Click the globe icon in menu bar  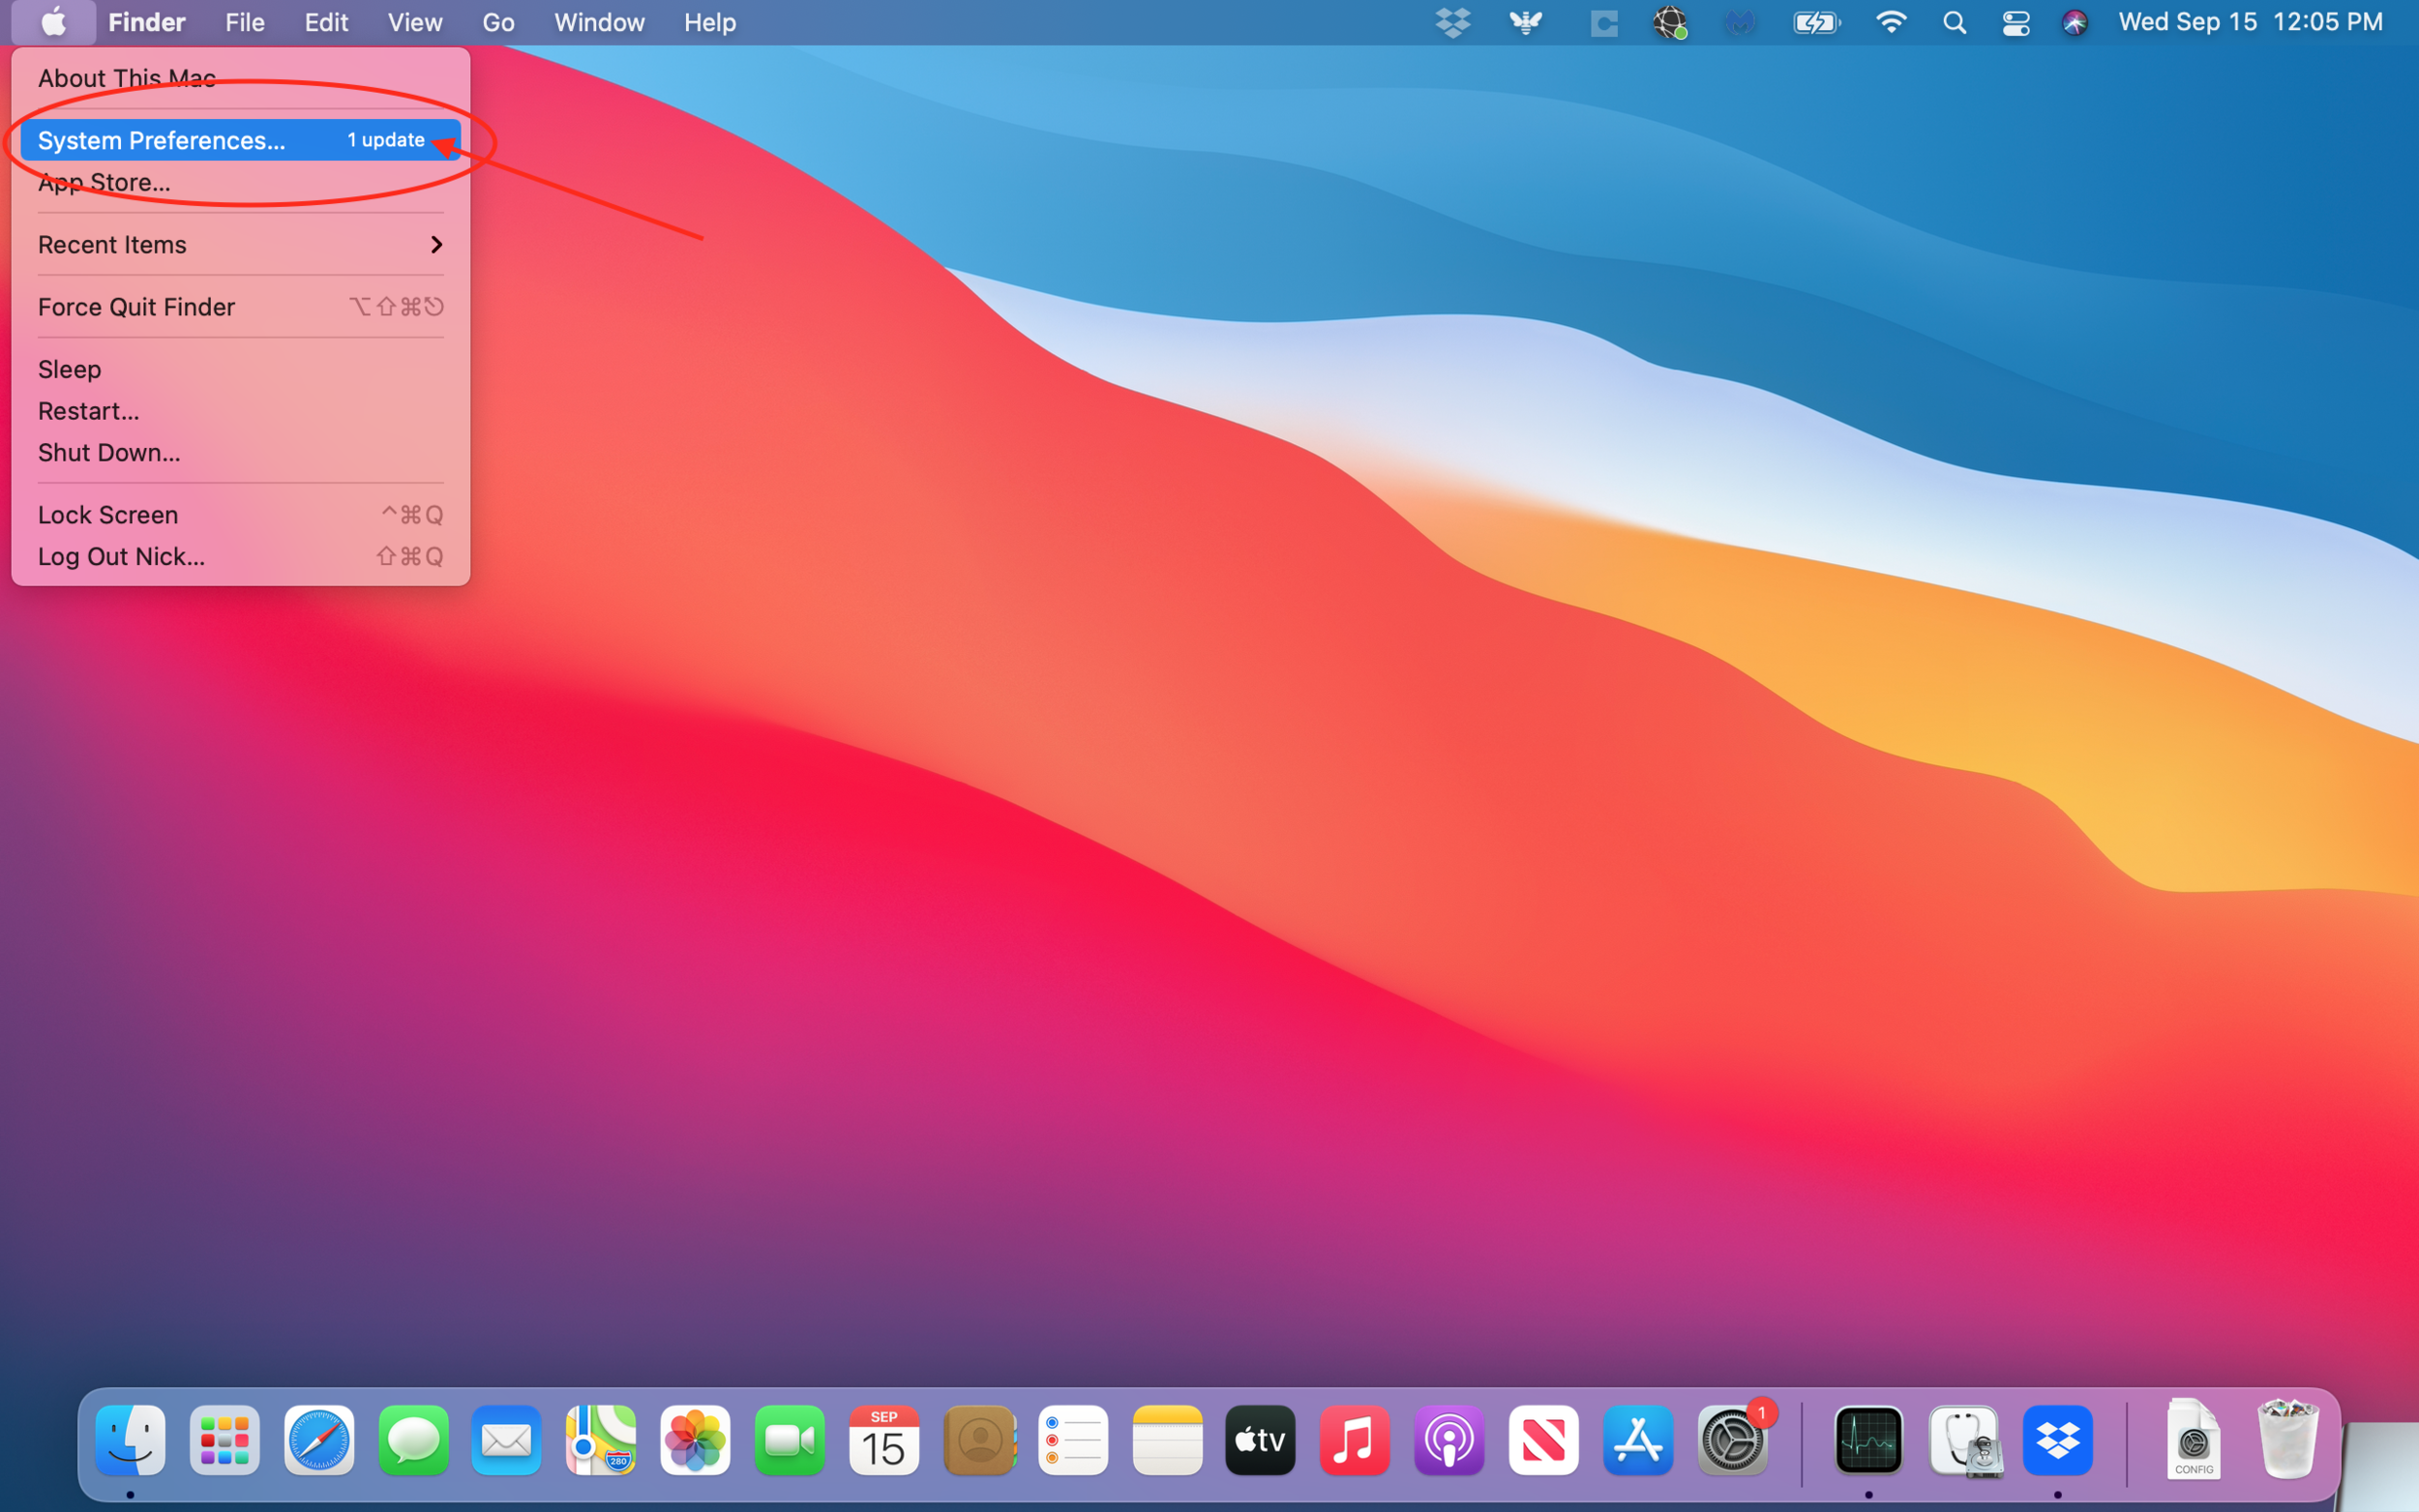pyautogui.click(x=1670, y=22)
